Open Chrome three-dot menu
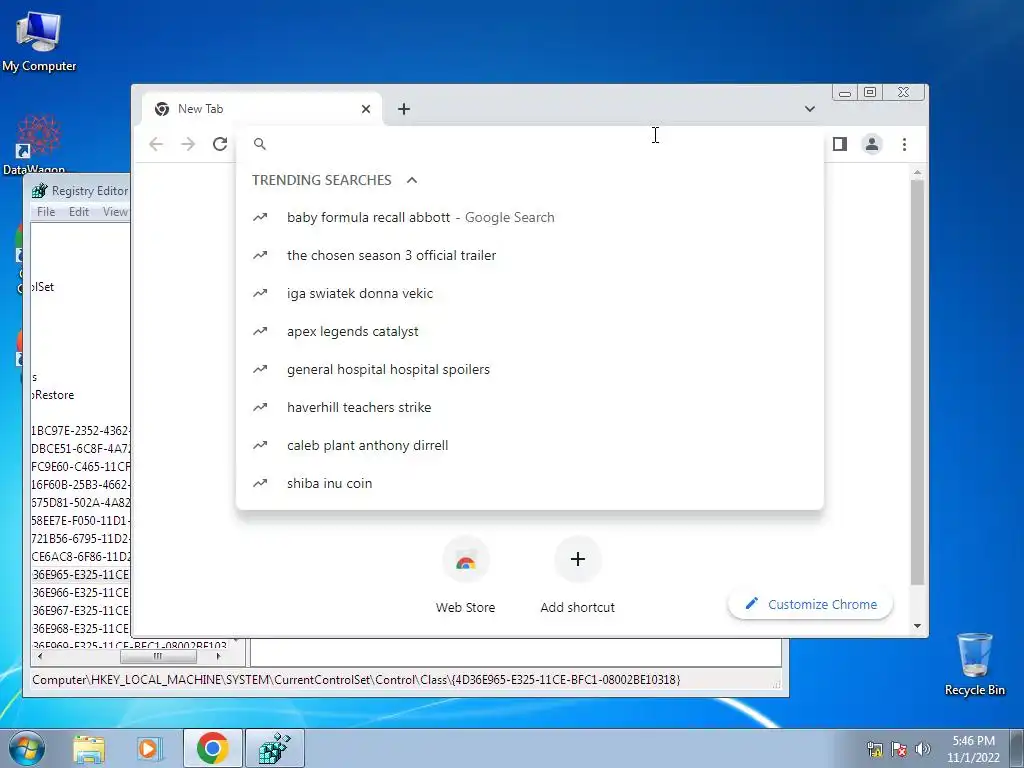 click(904, 144)
